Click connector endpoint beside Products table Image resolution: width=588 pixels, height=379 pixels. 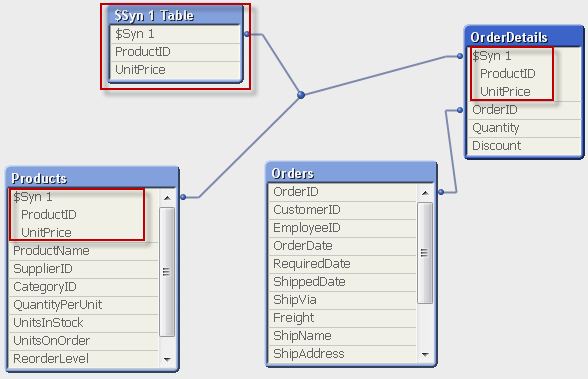(183, 197)
